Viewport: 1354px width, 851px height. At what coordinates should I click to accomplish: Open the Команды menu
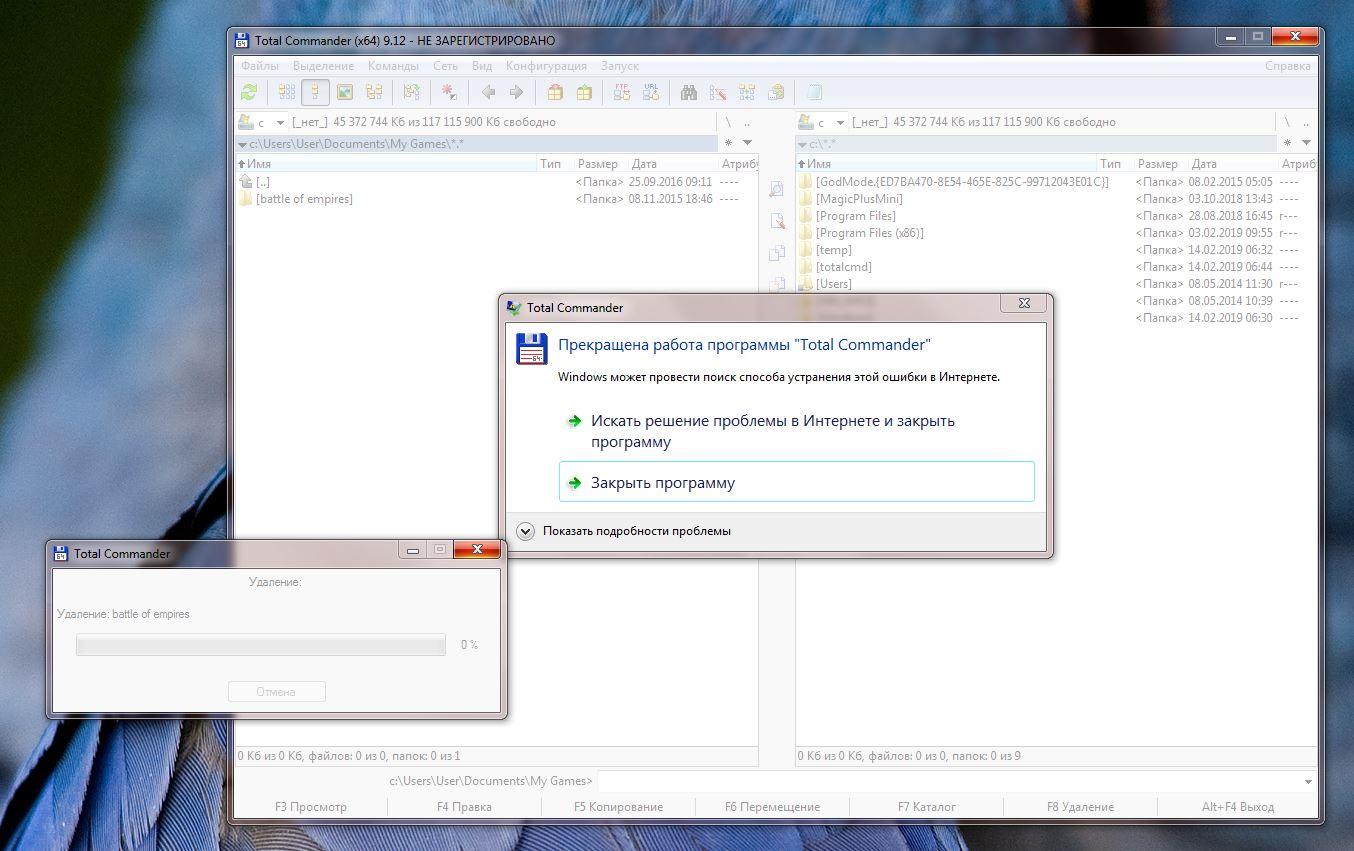pyautogui.click(x=393, y=66)
